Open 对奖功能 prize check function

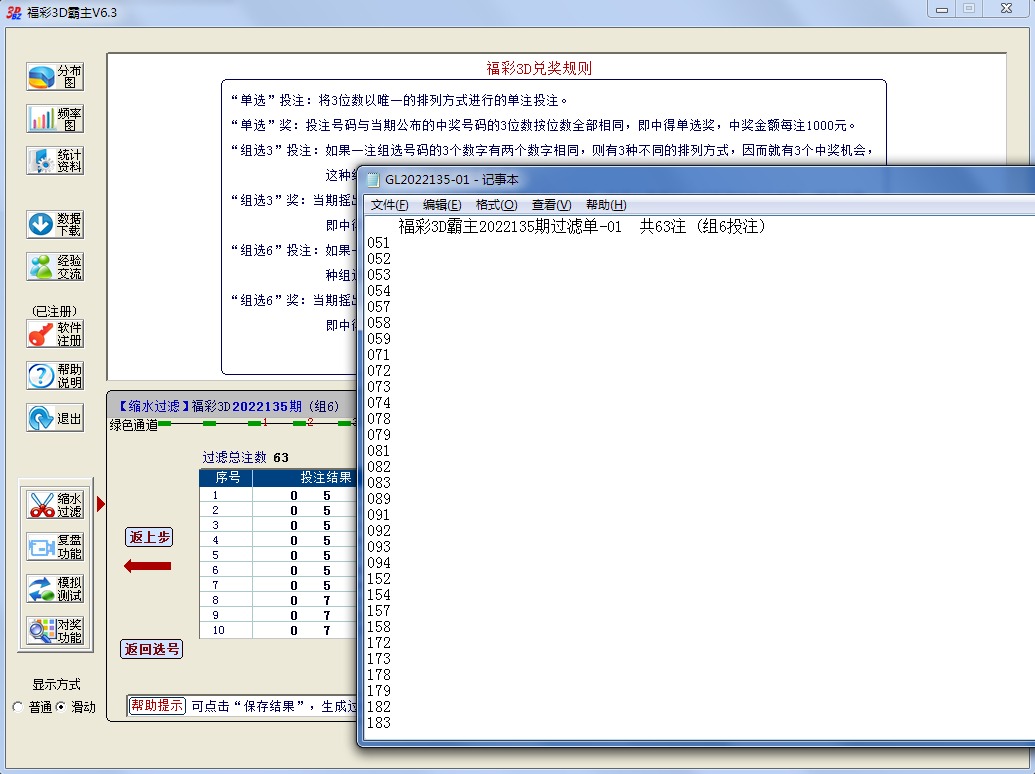pyautogui.click(x=56, y=630)
